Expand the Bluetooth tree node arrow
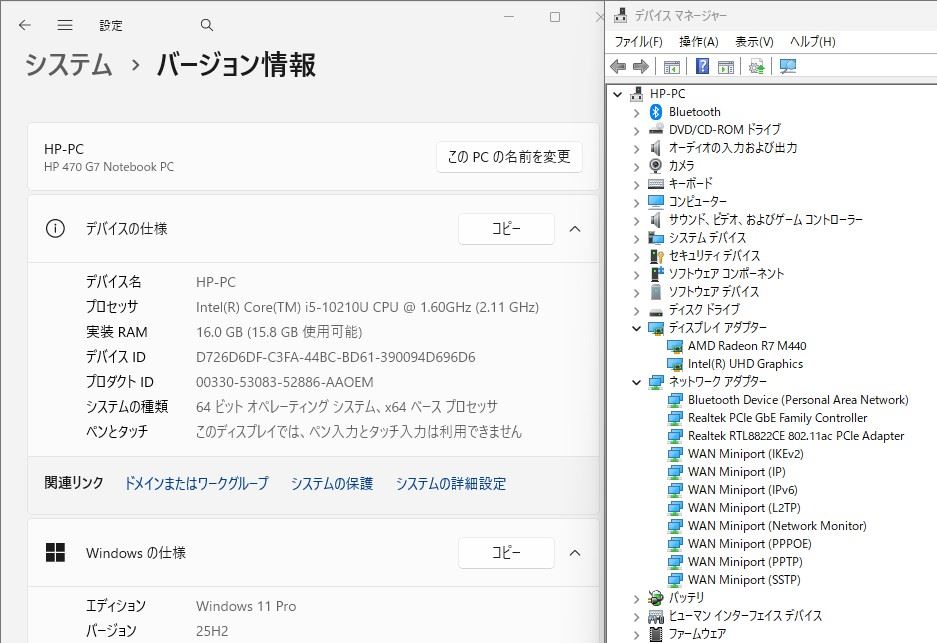 (636, 112)
